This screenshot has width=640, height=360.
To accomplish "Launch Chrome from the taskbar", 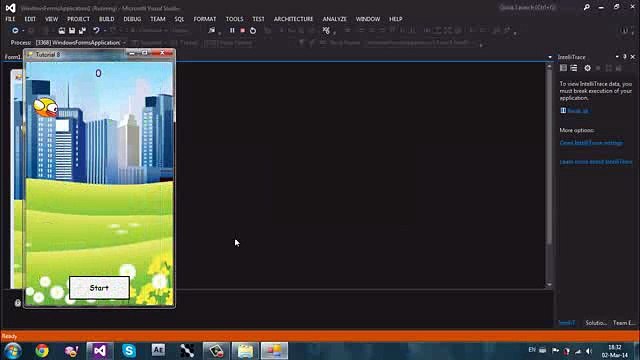I will coord(42,351).
